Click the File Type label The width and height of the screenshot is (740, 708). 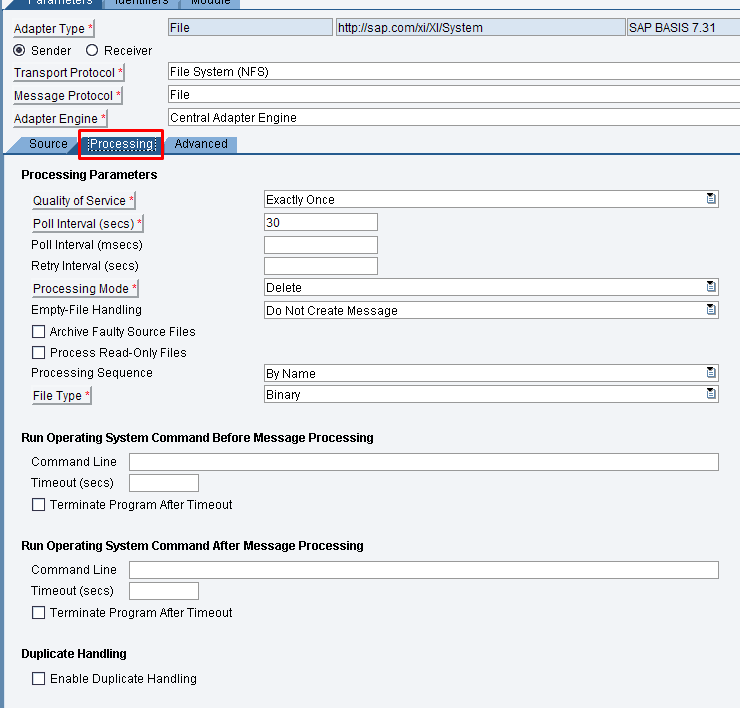pyautogui.click(x=61, y=396)
